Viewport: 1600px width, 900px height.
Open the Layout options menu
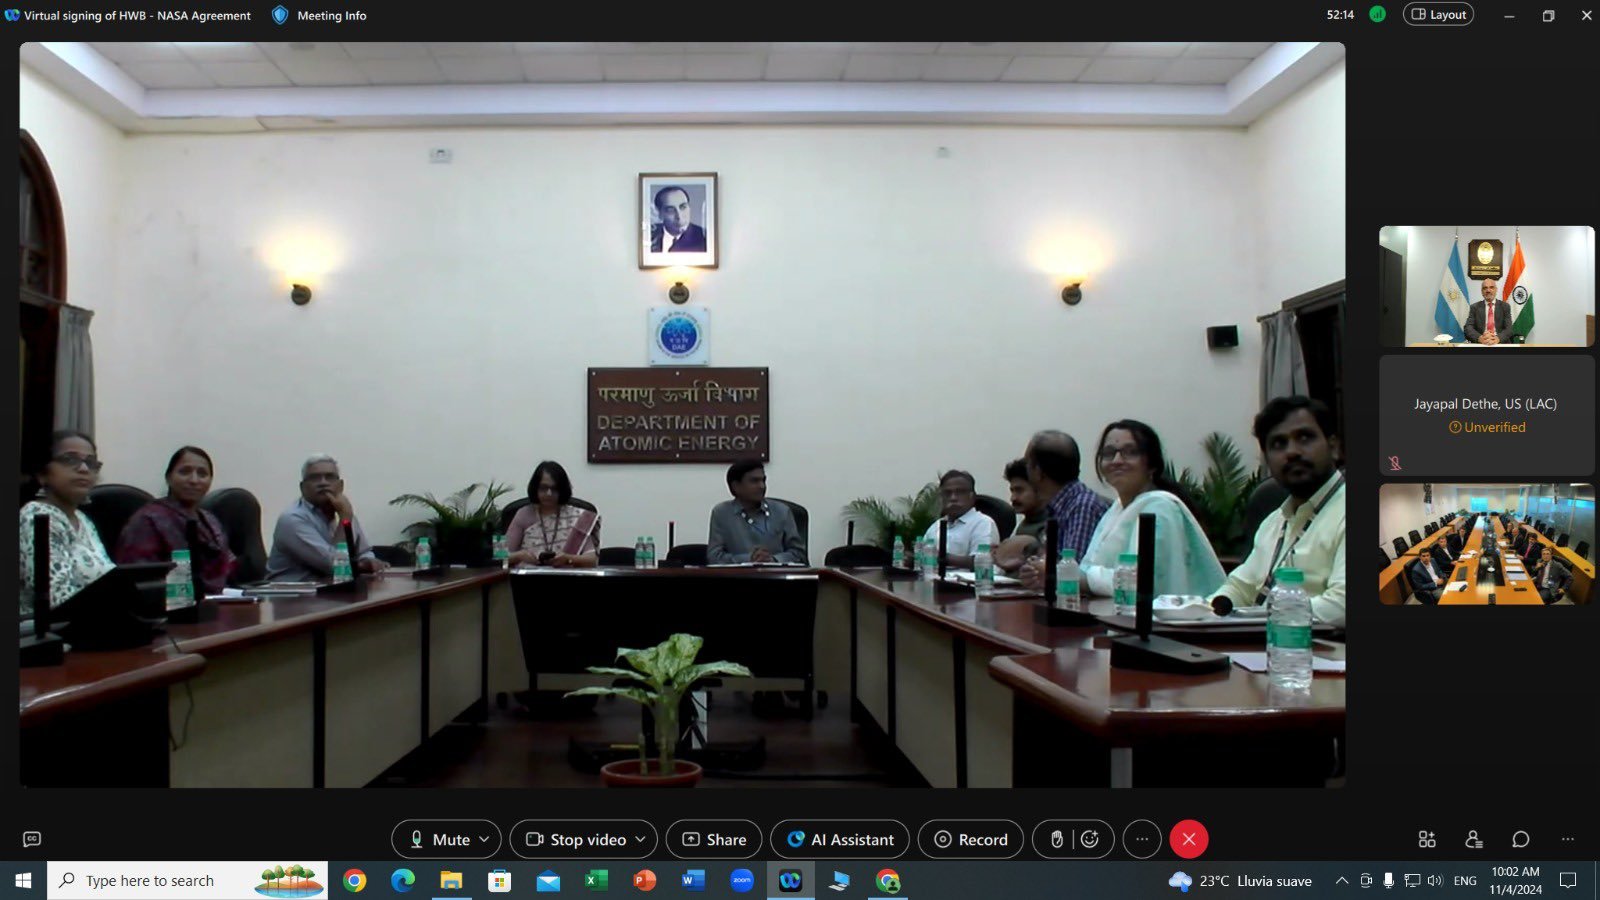[x=1438, y=15]
